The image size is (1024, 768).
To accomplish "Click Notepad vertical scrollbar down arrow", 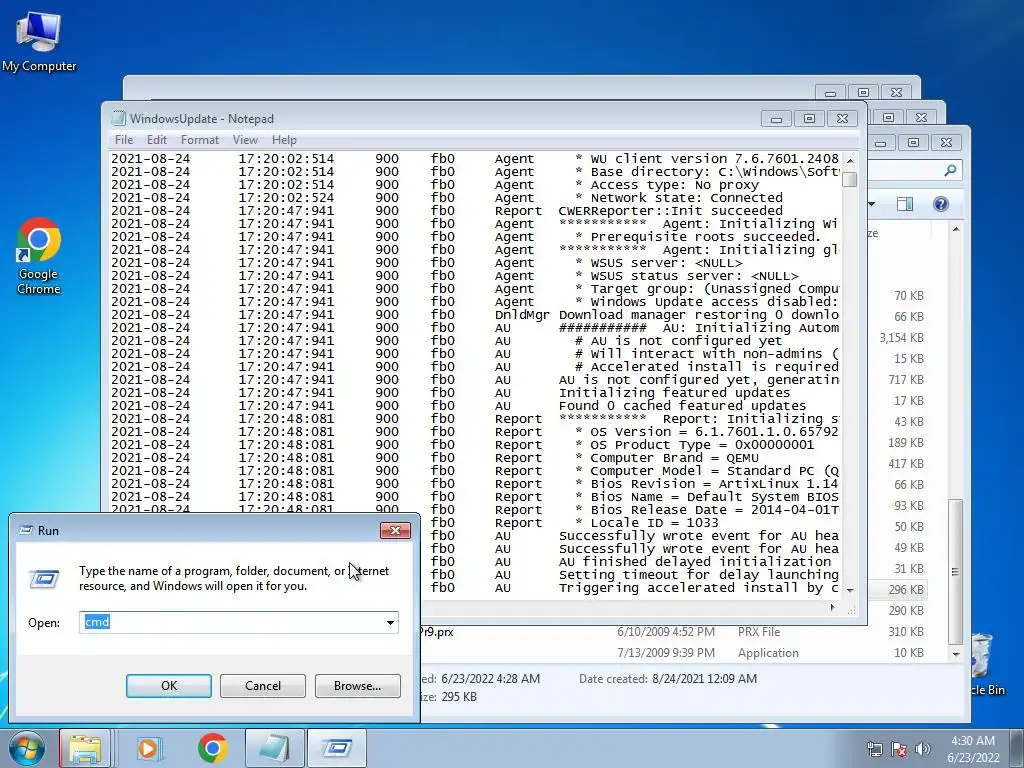I will 850,590.
